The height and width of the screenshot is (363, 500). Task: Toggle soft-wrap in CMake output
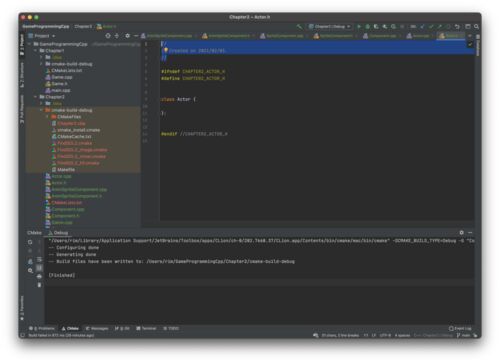(x=39, y=259)
